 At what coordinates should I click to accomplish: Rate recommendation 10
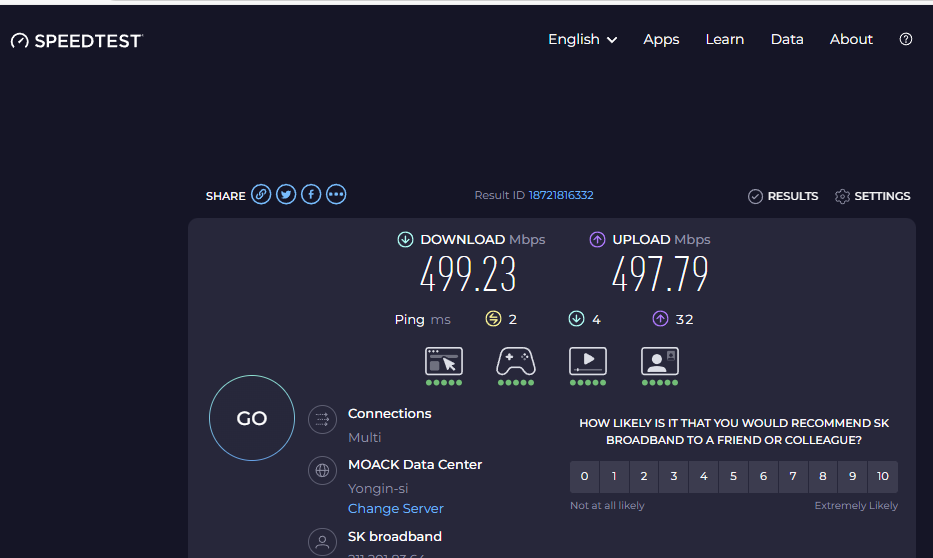point(883,477)
